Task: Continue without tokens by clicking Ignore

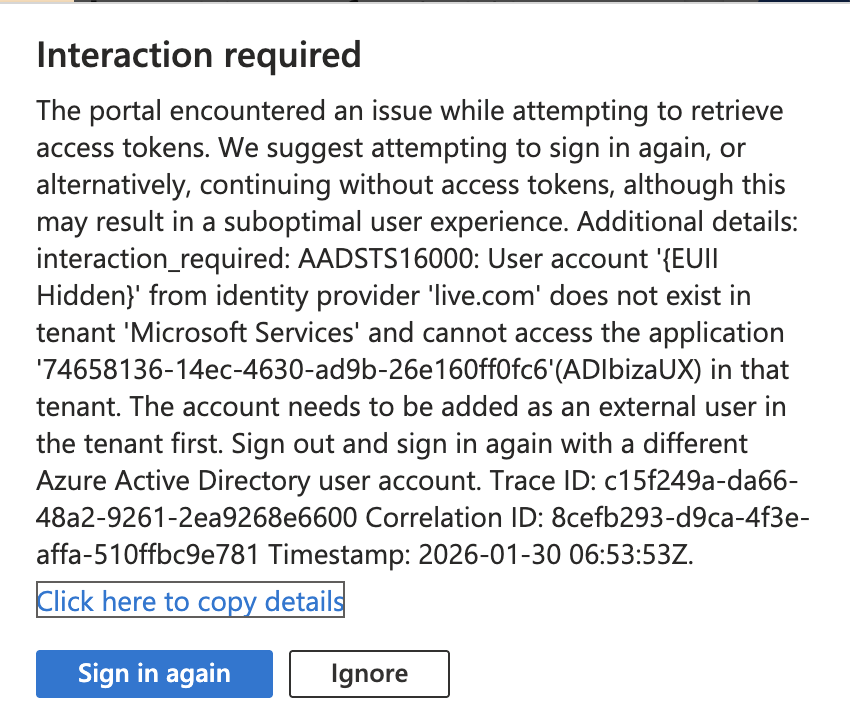Action: tap(368, 674)
